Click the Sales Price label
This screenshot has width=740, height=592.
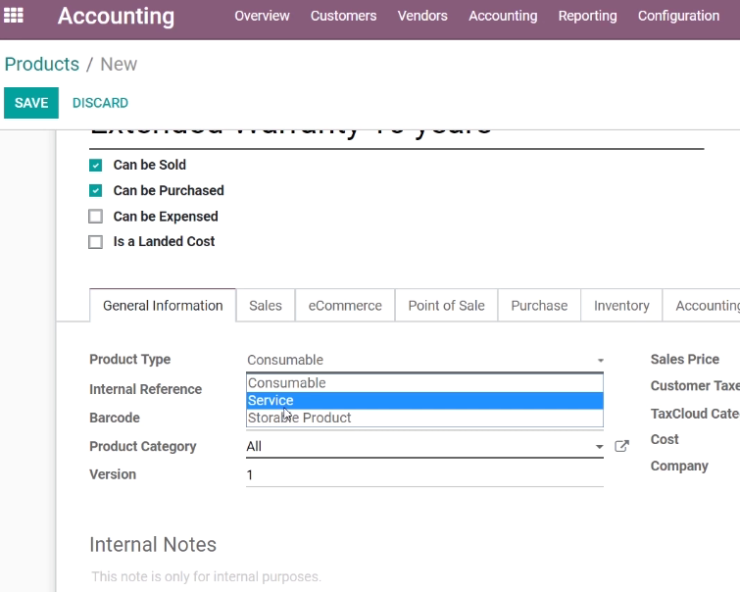[x=685, y=360]
